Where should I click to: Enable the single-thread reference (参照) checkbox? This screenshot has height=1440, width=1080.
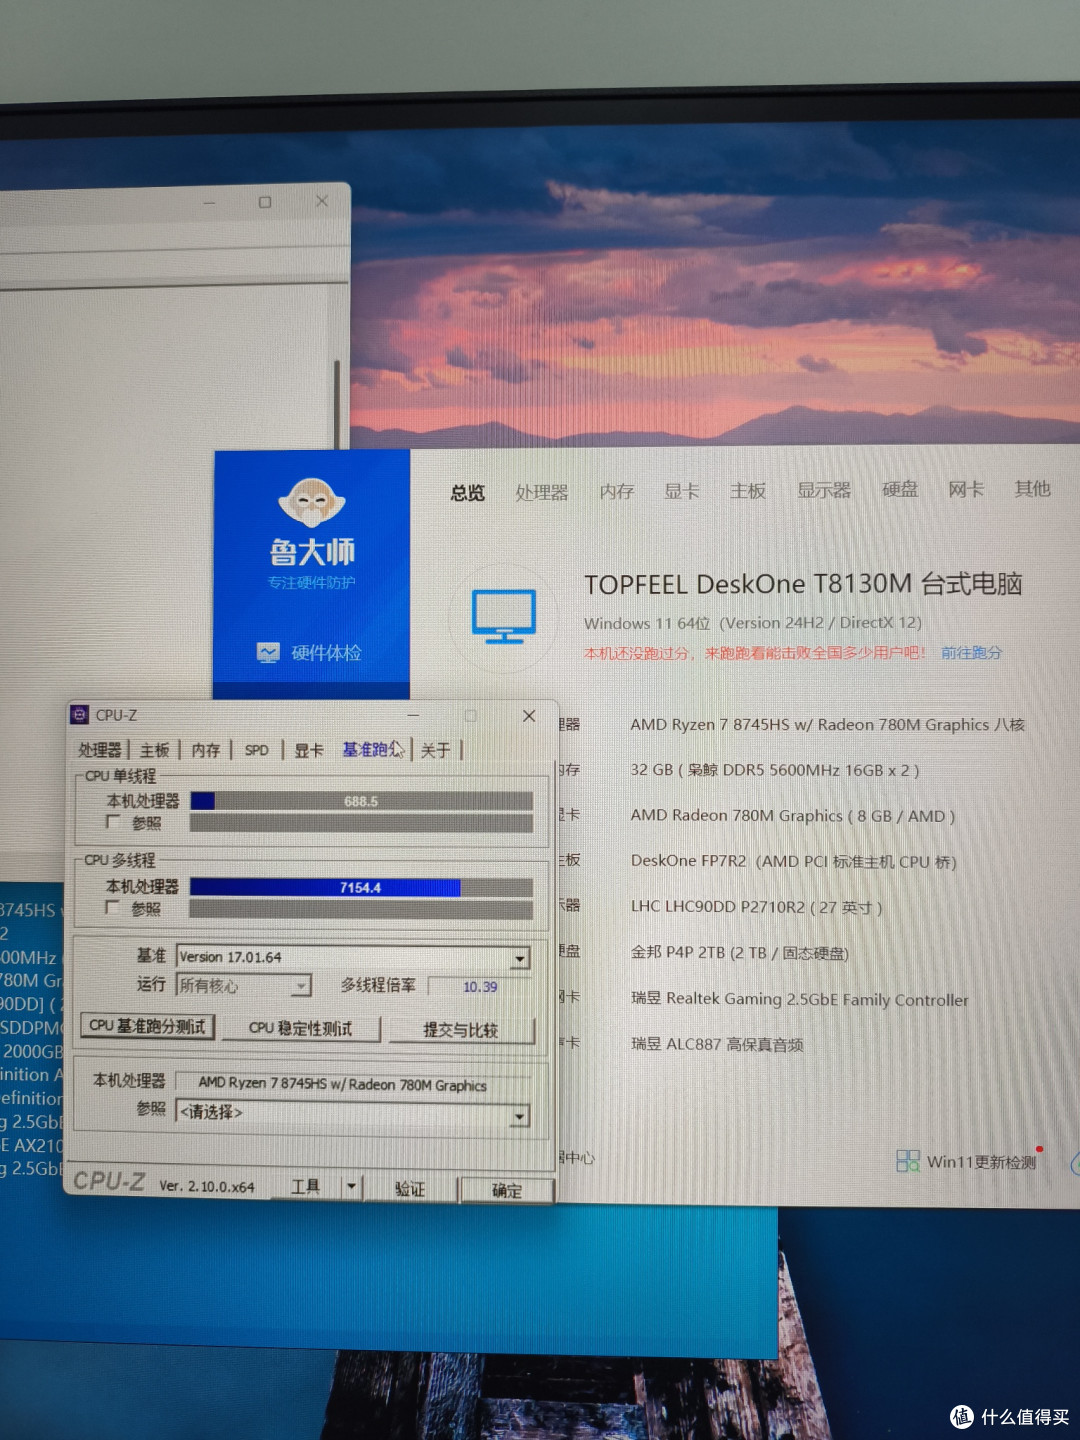tap(113, 822)
